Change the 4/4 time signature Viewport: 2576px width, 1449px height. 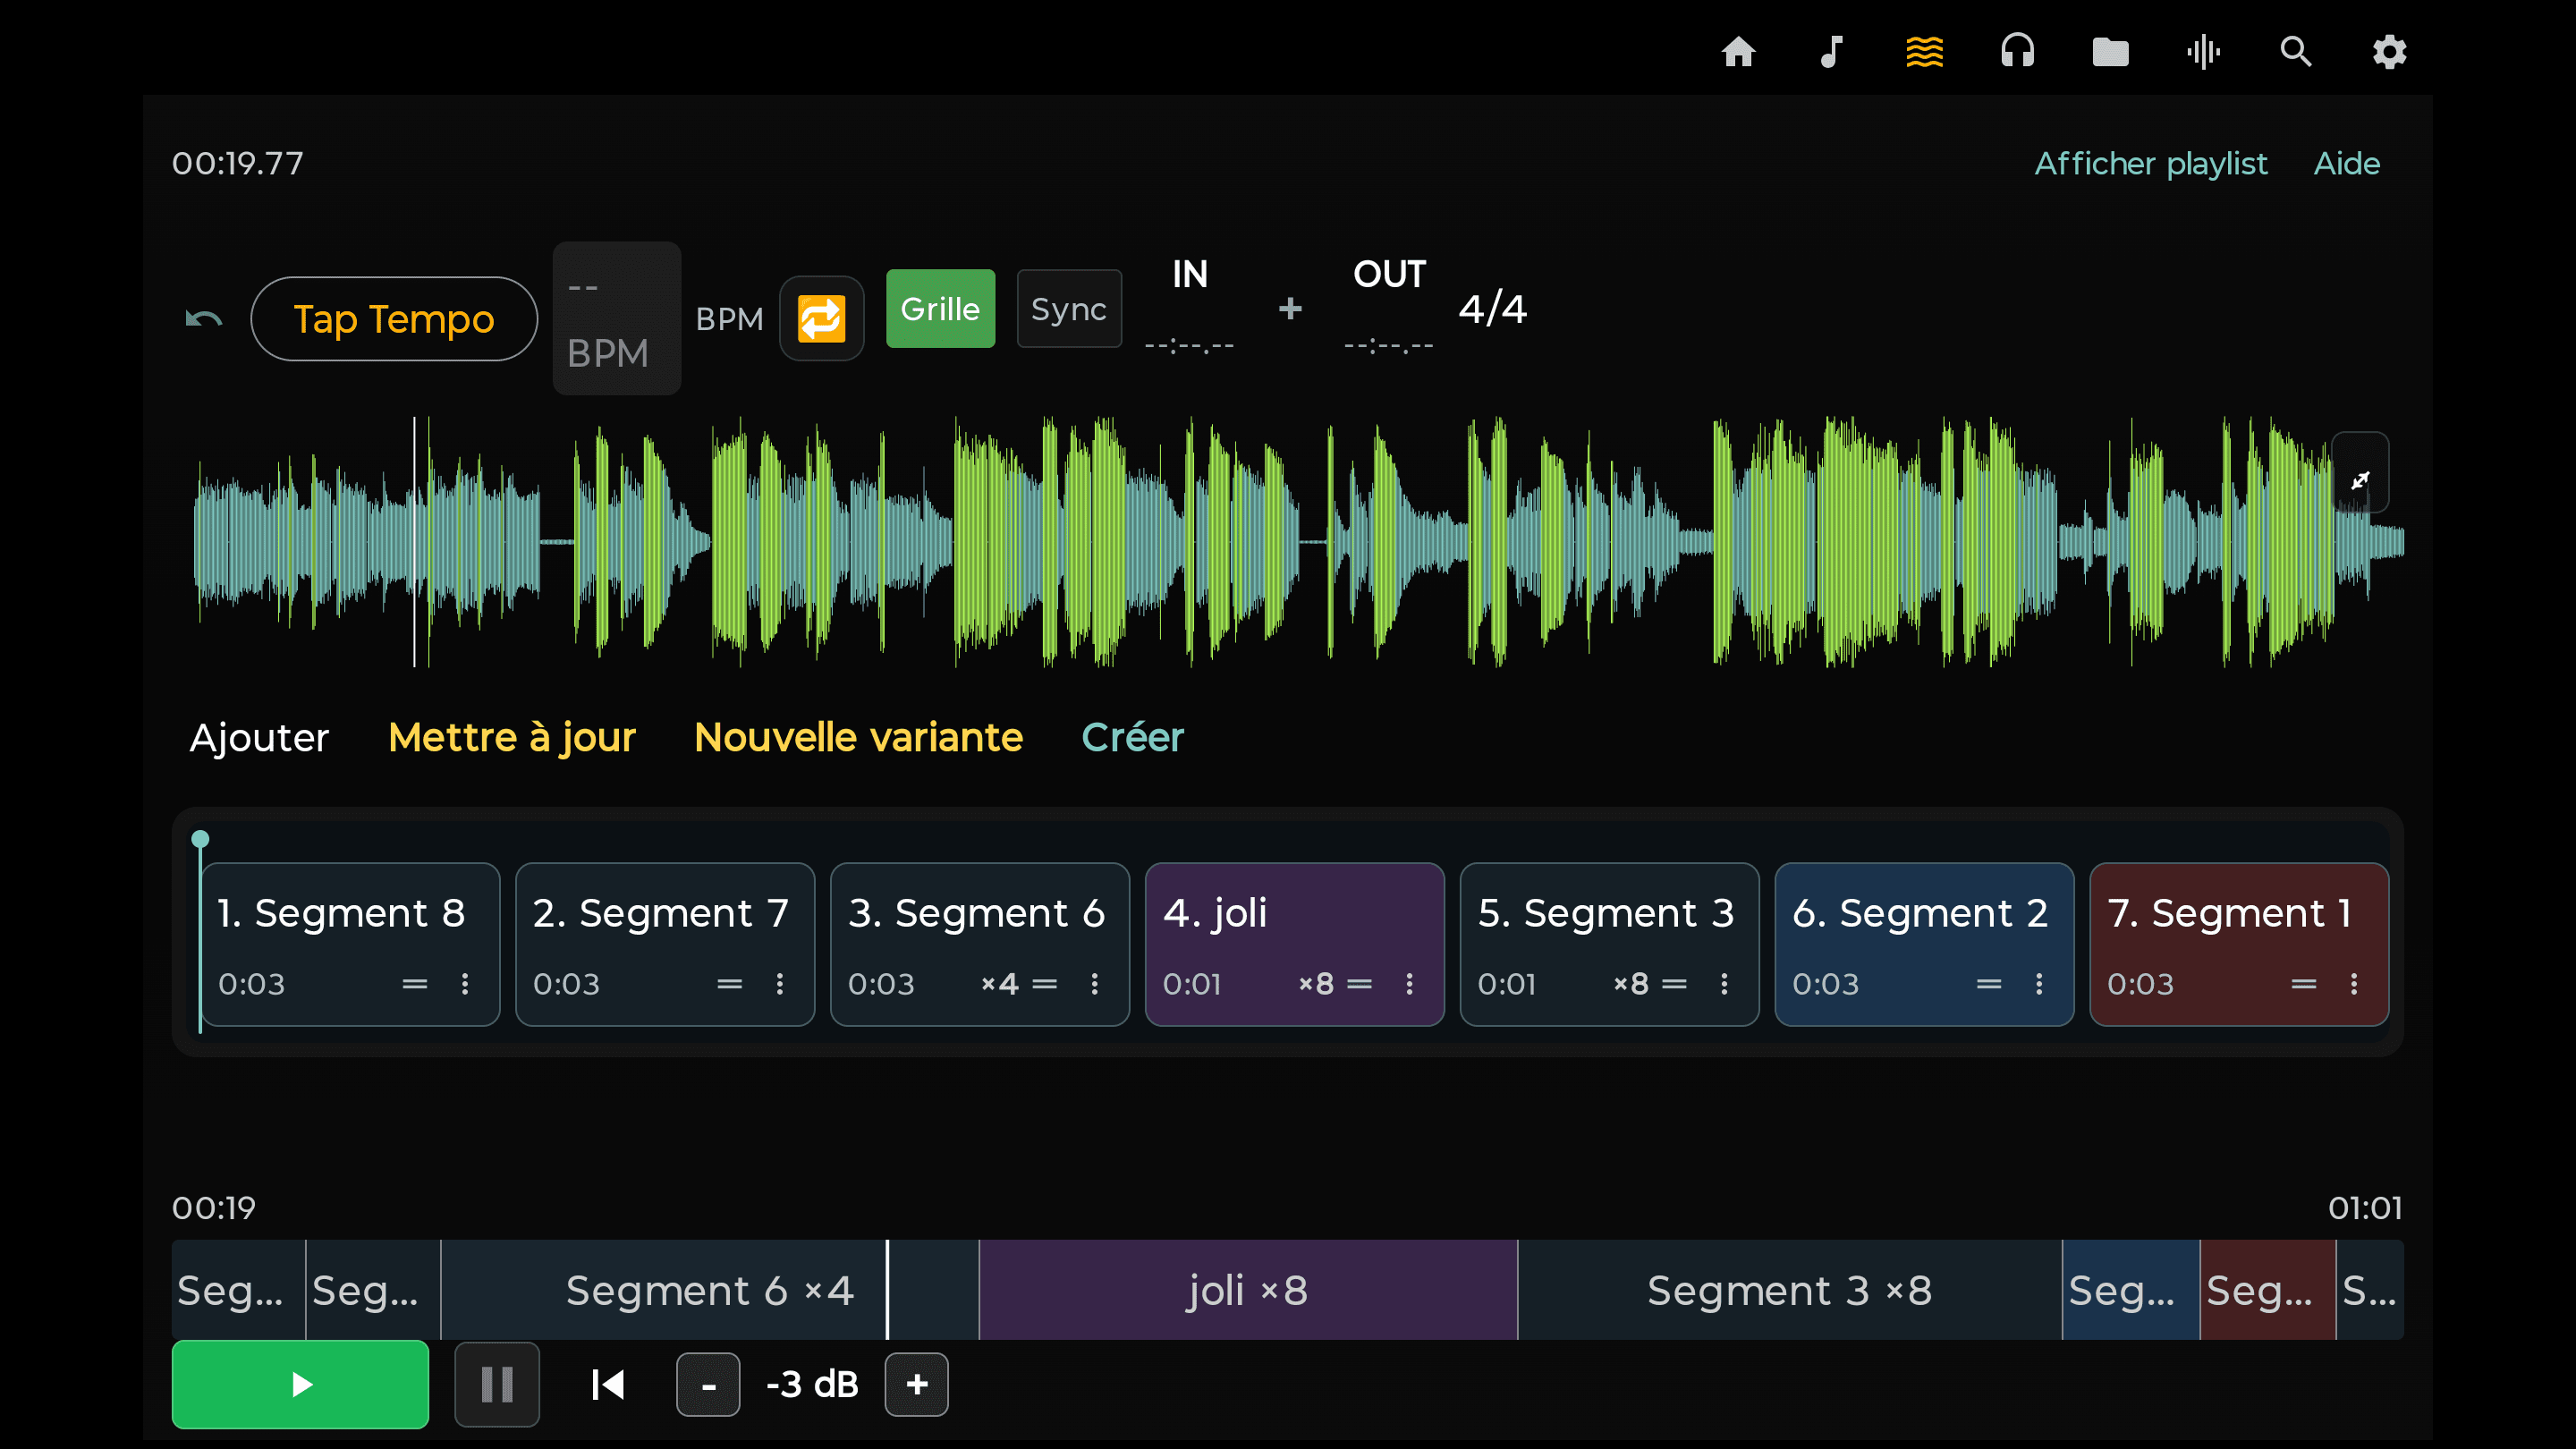[1492, 309]
